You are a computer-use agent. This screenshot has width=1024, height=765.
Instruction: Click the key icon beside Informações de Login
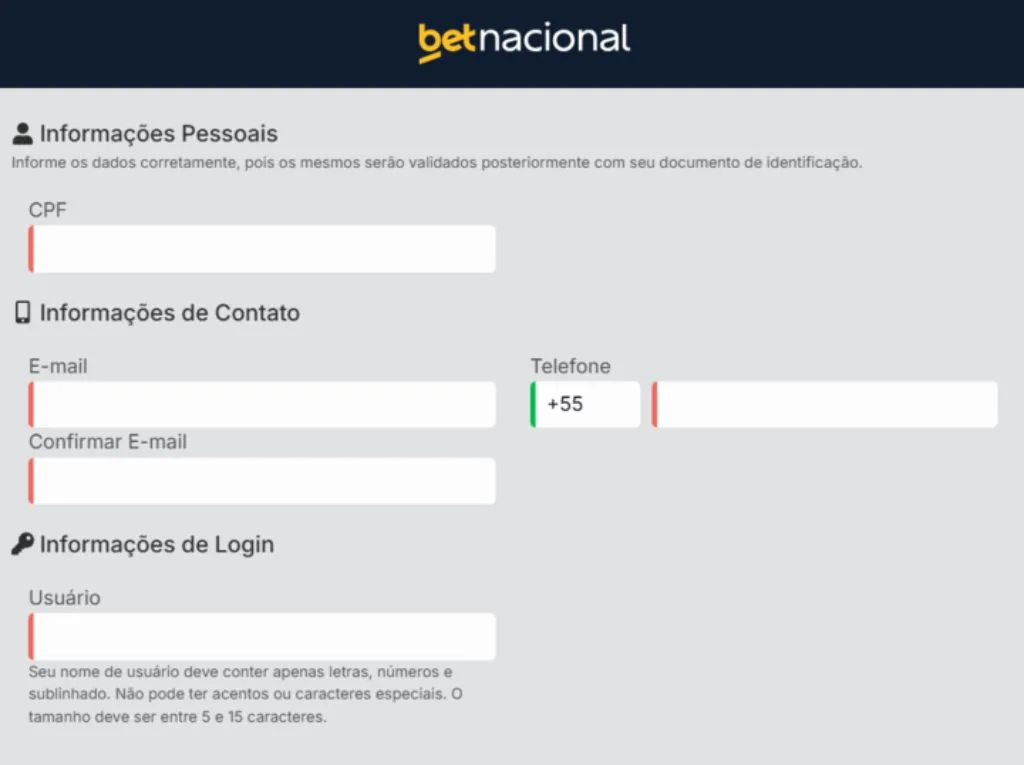click(x=20, y=543)
